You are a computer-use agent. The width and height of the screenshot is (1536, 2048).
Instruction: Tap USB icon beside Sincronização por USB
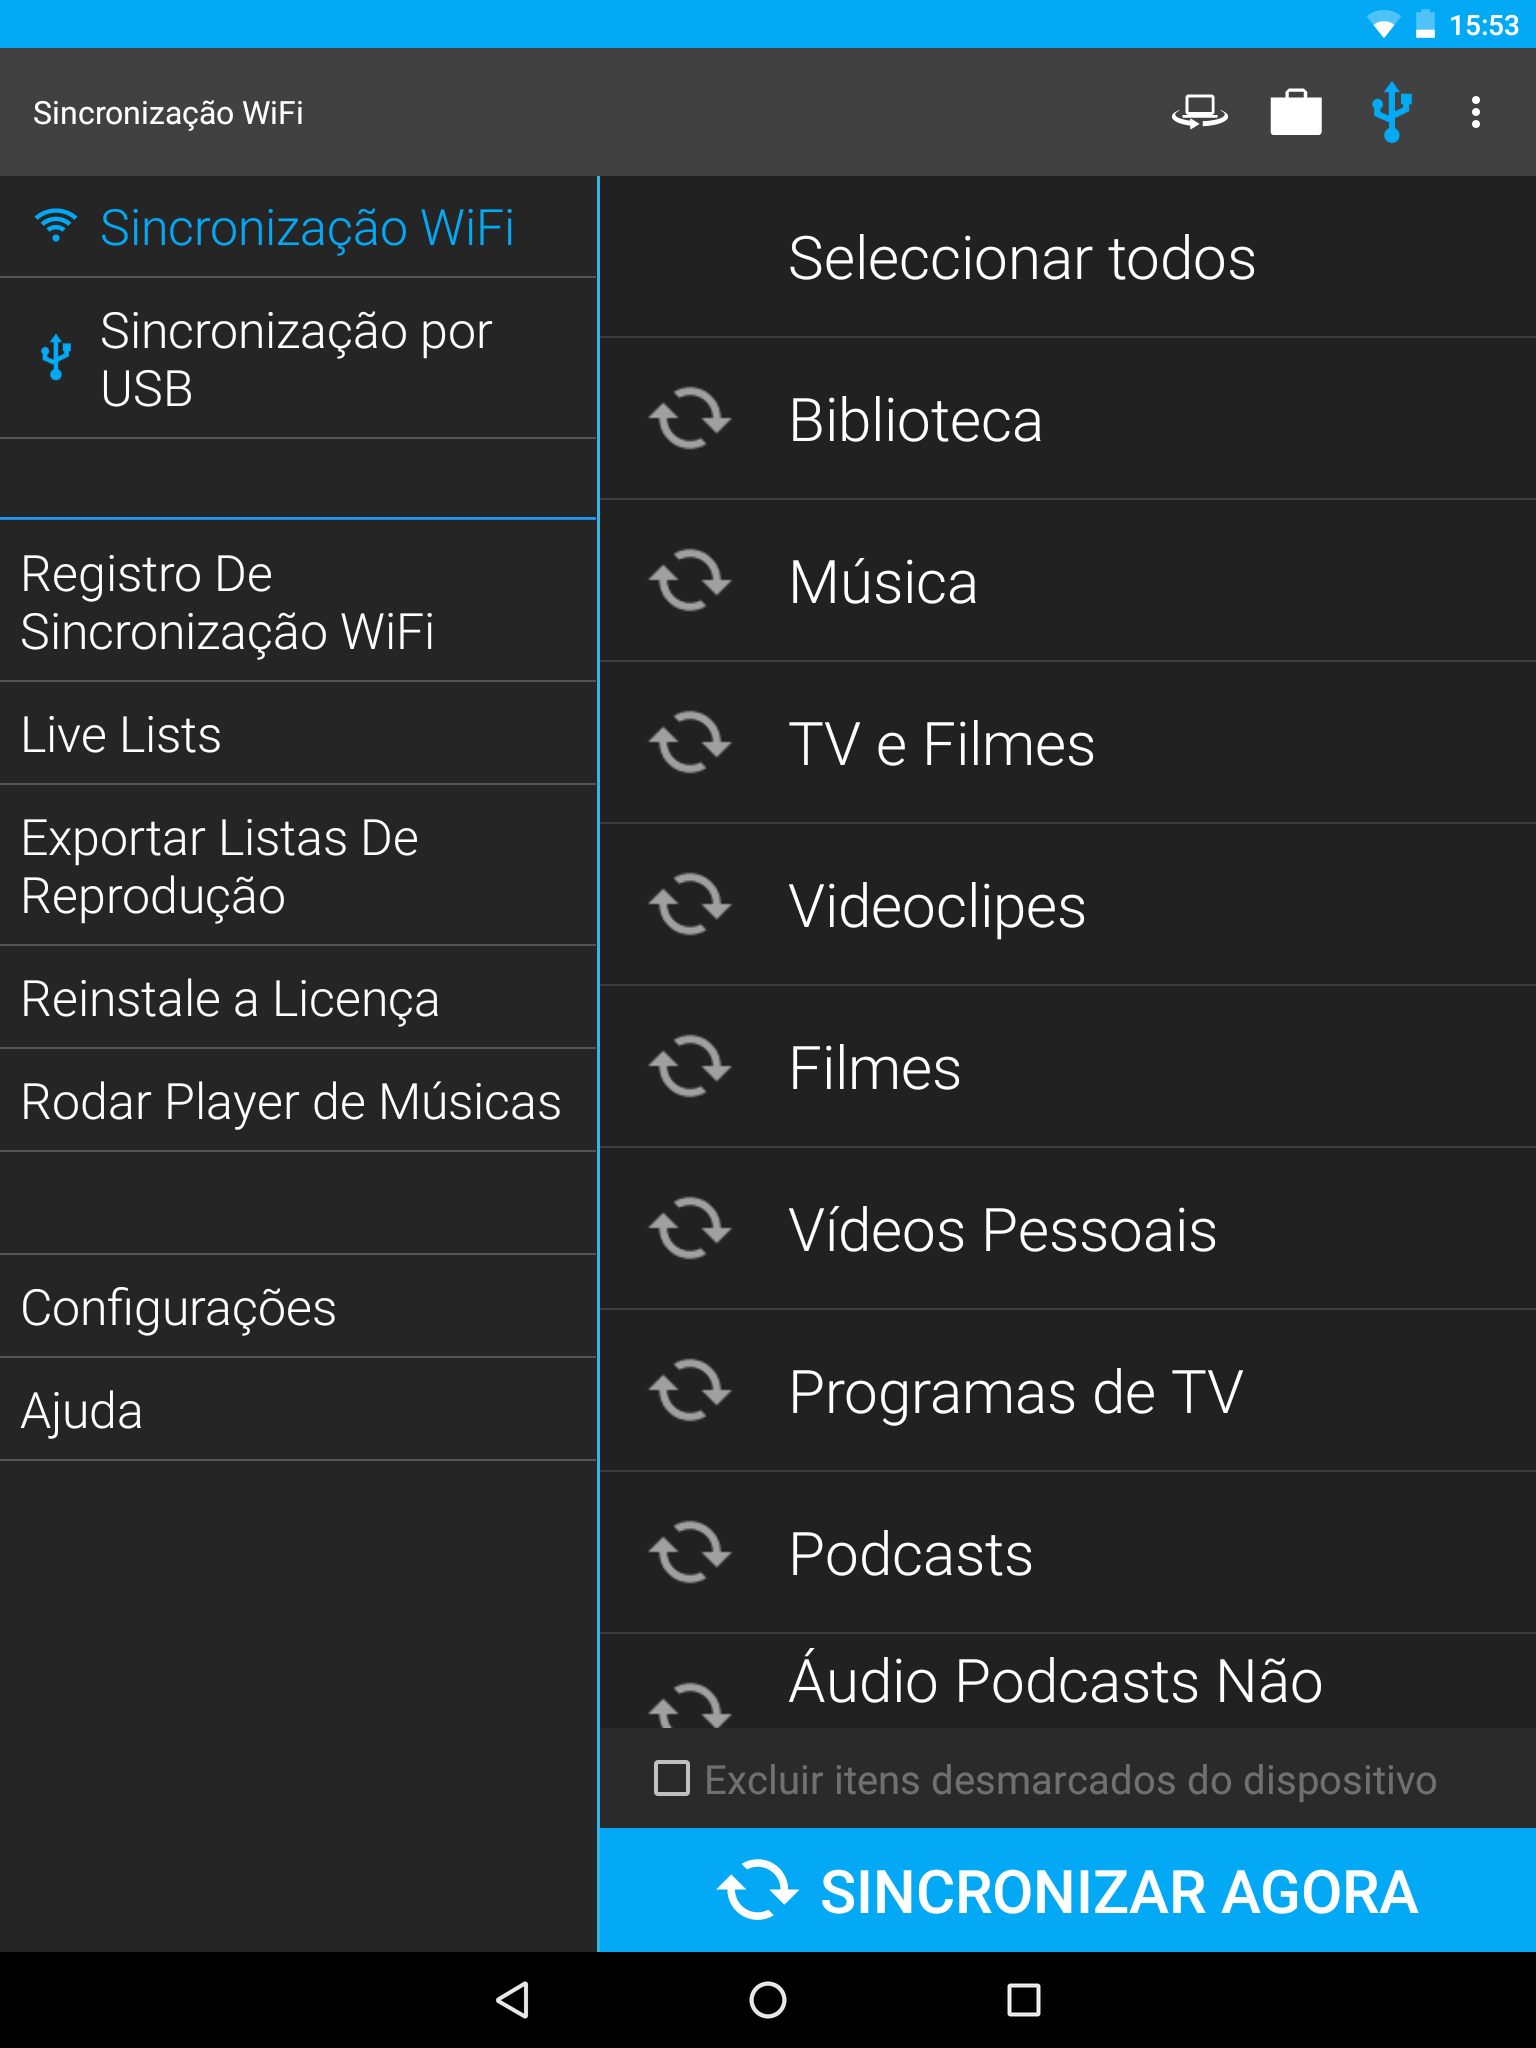tap(56, 357)
